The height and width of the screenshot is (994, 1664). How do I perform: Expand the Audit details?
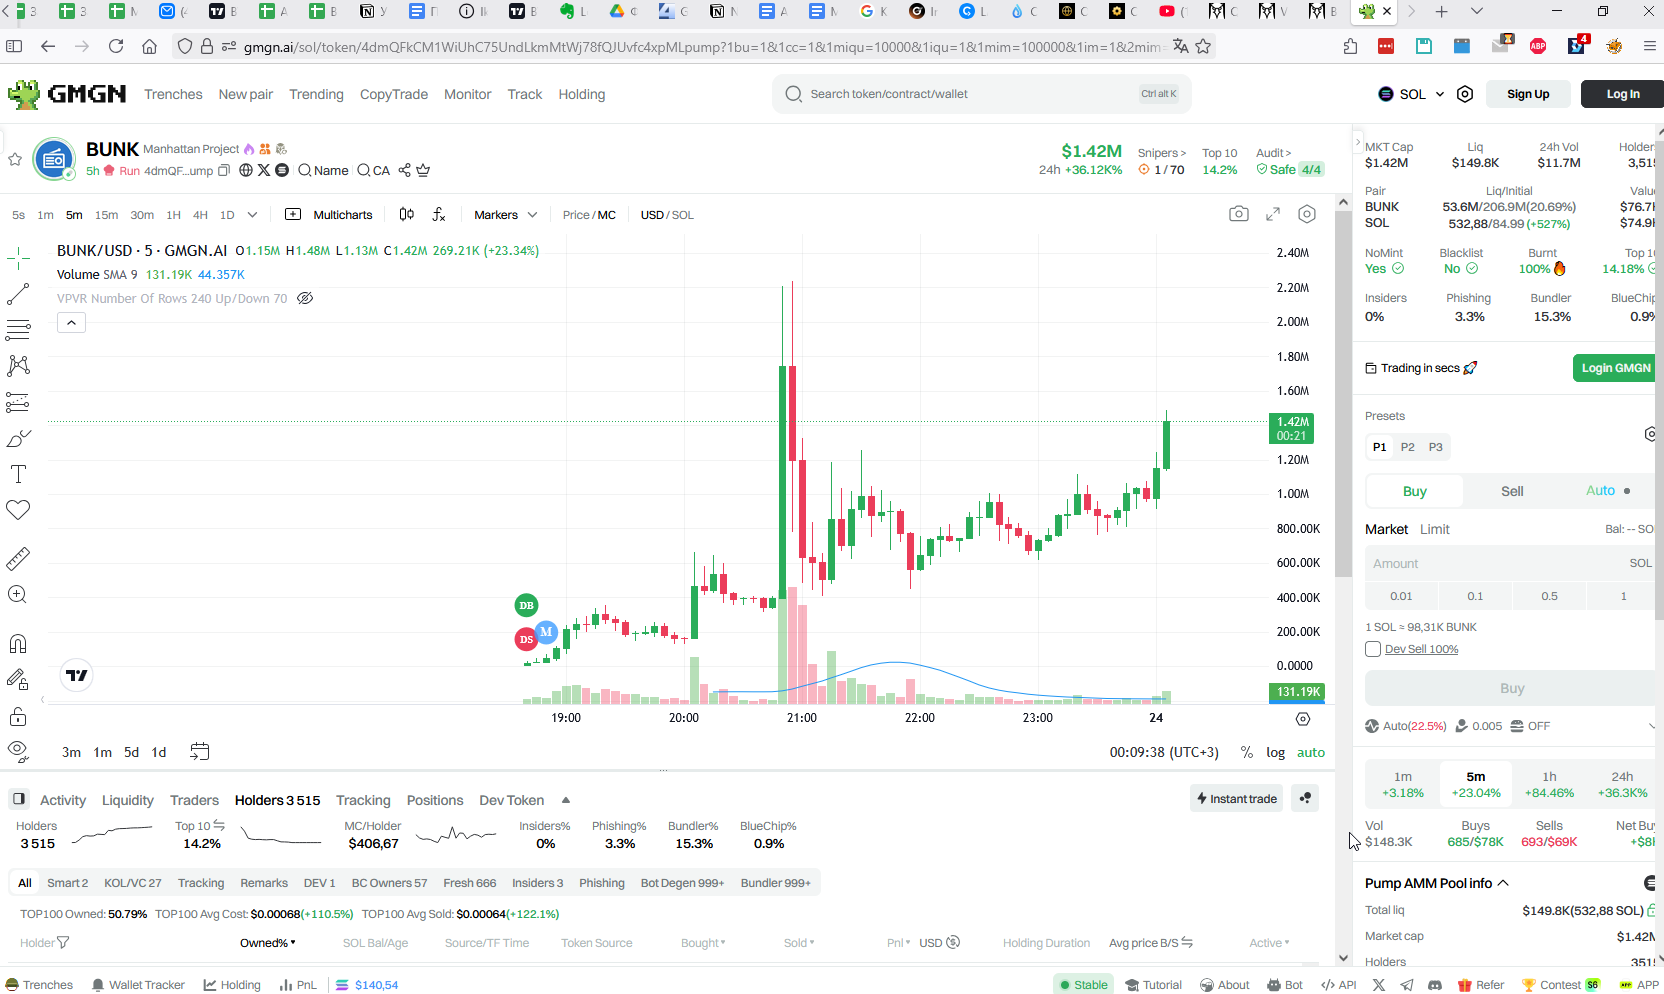point(1274,153)
